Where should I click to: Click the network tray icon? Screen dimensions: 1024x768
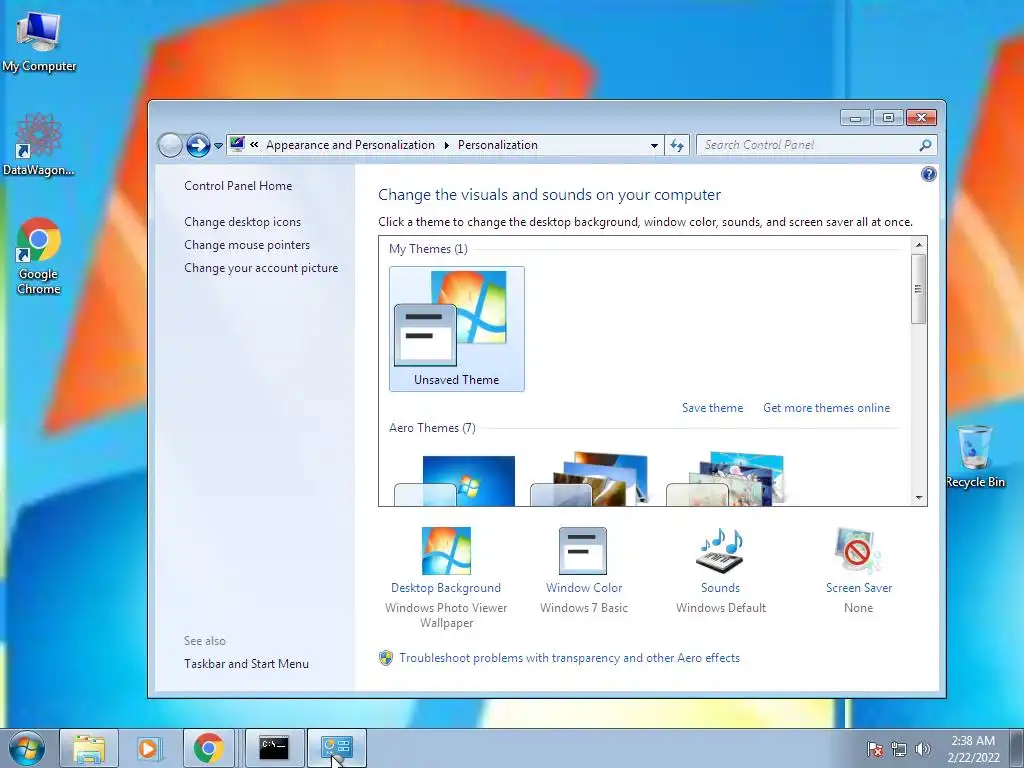(899, 749)
